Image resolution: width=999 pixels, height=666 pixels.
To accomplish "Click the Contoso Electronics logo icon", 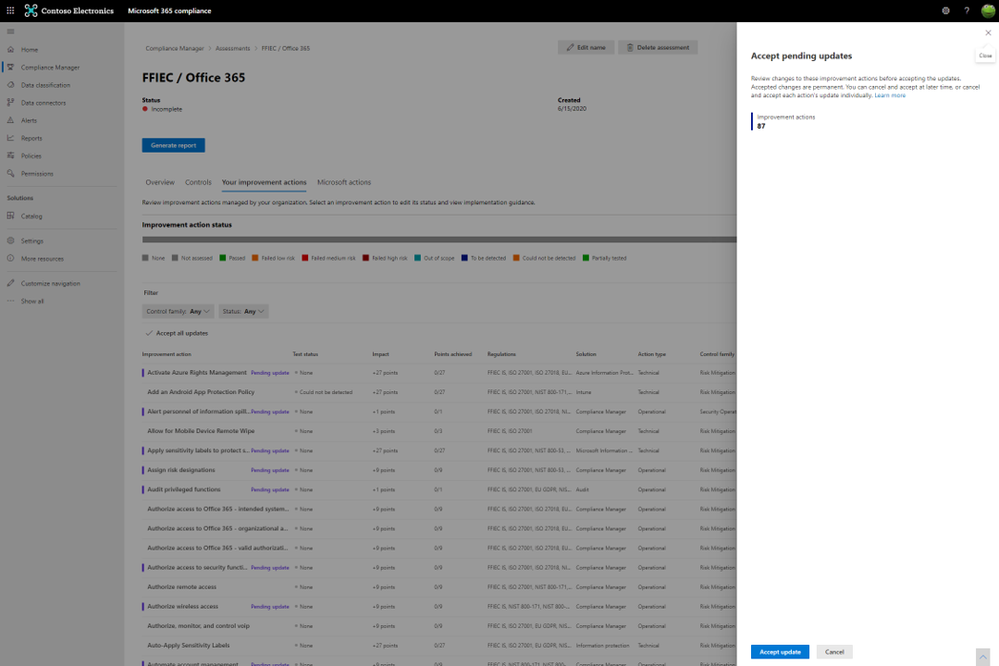I will click(31, 10).
